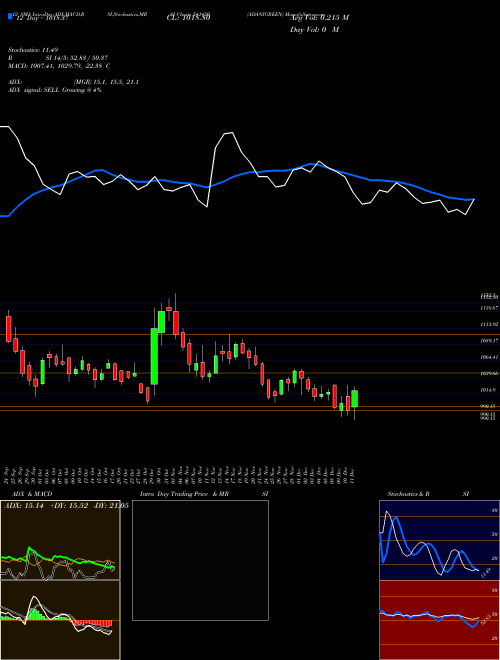The width and height of the screenshot is (500, 660).
Task: Click the tallest green candlestick in late October
Action: click(154, 357)
